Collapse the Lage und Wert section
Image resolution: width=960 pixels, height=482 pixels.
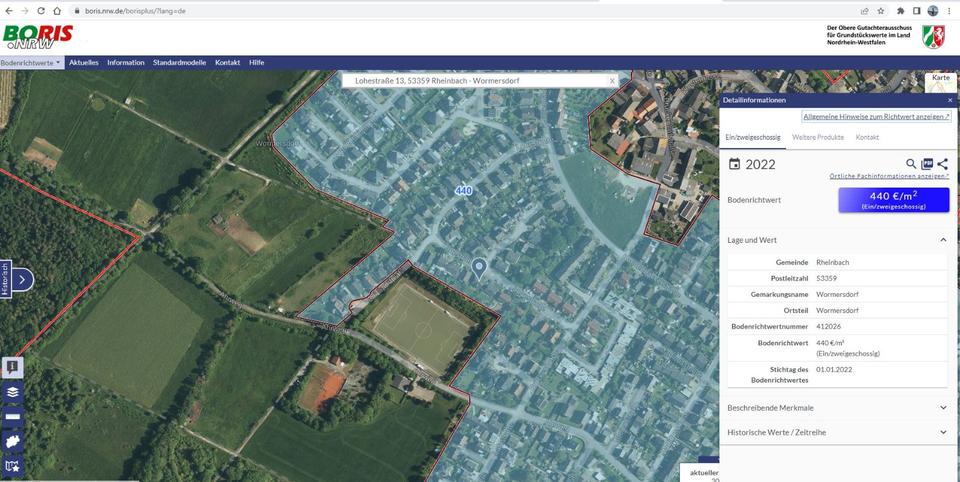point(942,240)
